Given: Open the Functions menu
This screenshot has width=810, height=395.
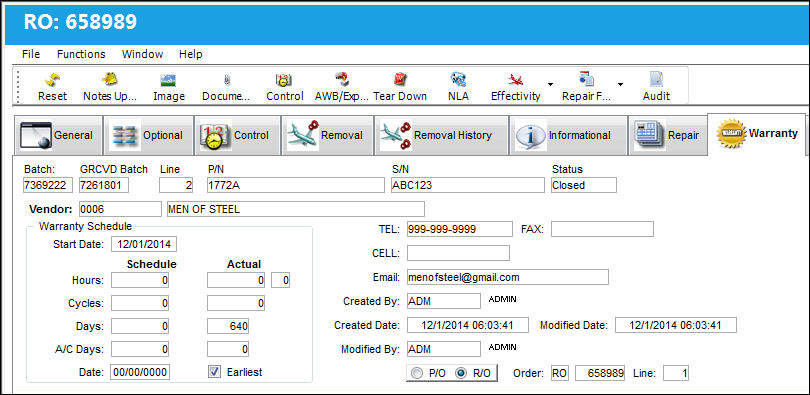Looking at the screenshot, I should point(81,54).
